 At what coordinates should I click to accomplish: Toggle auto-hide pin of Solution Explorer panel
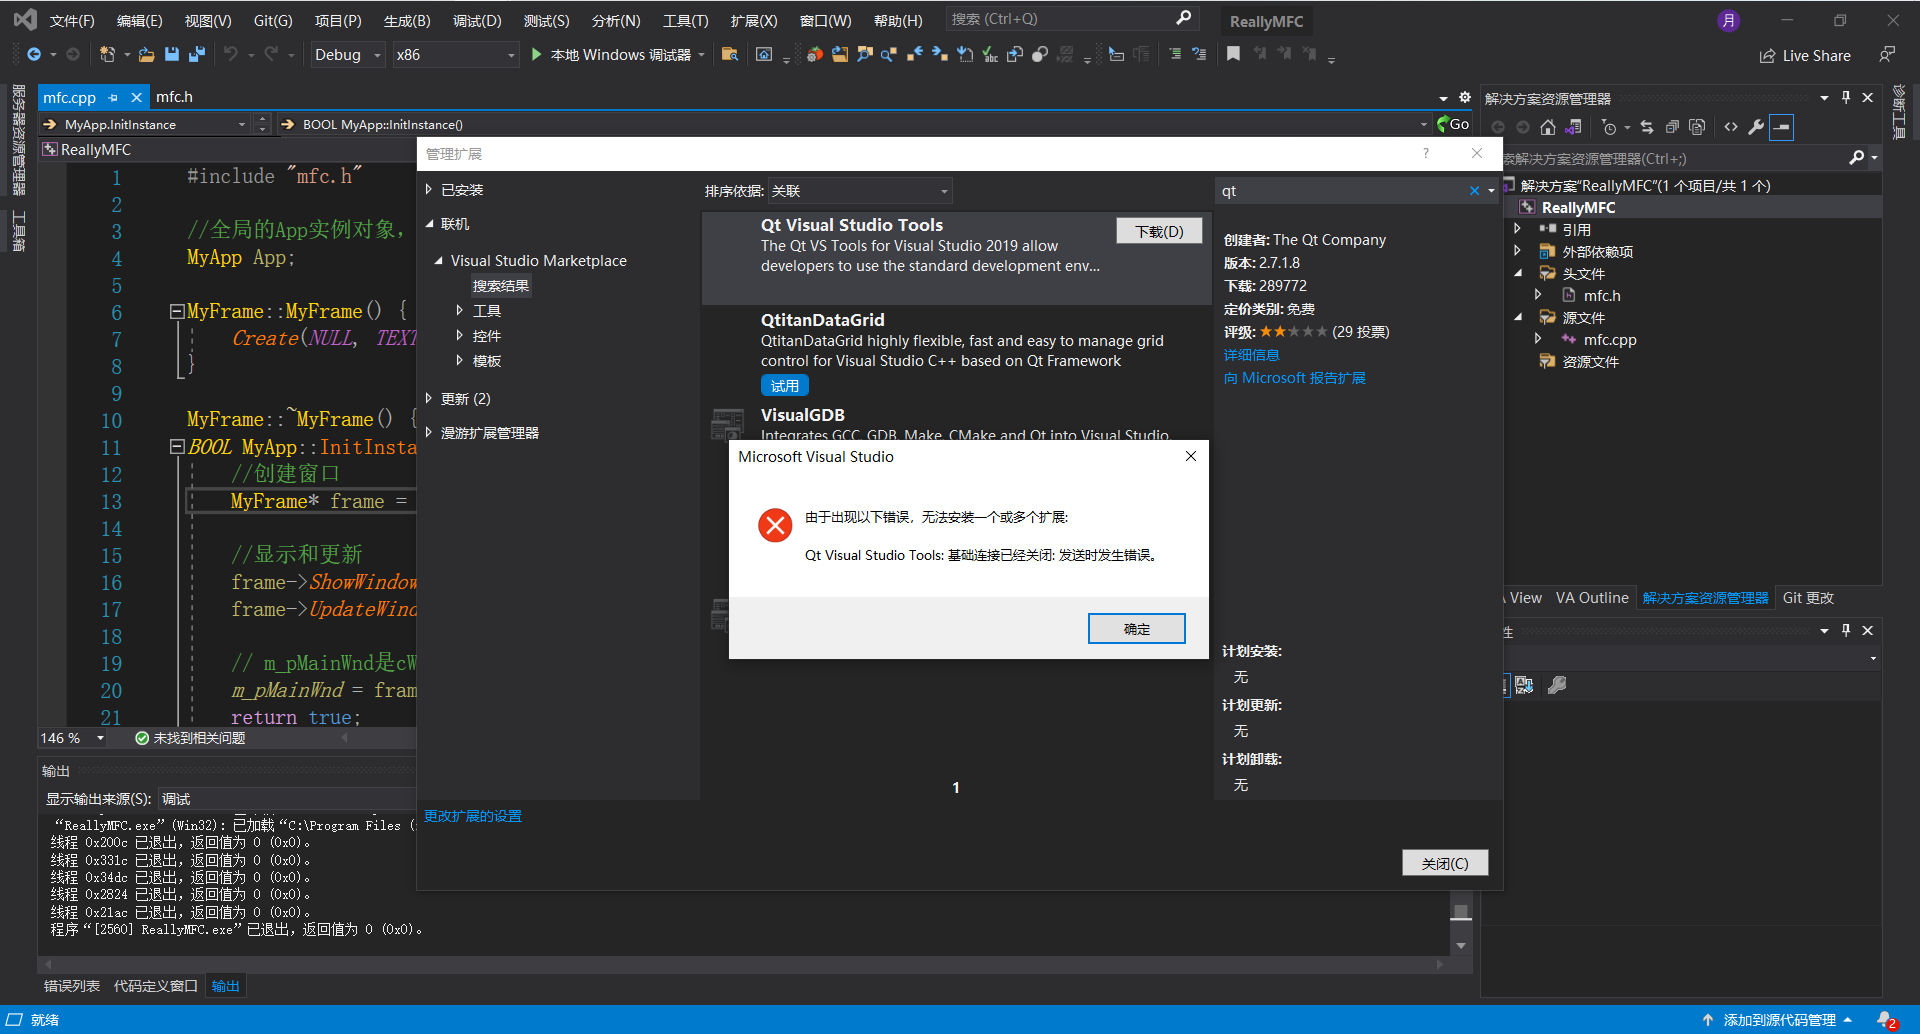[1846, 97]
